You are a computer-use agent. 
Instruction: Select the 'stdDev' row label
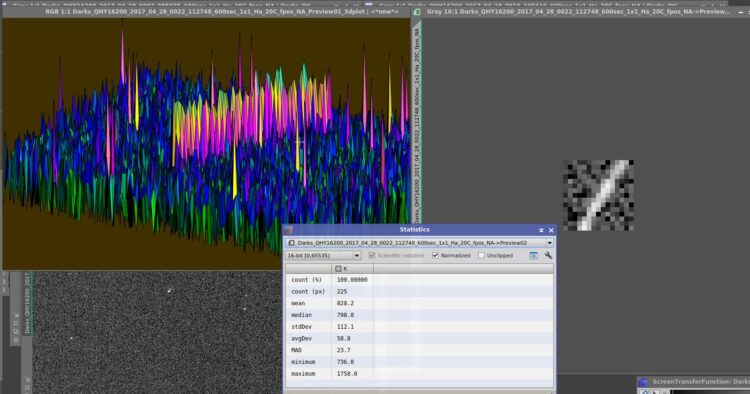[301, 327]
